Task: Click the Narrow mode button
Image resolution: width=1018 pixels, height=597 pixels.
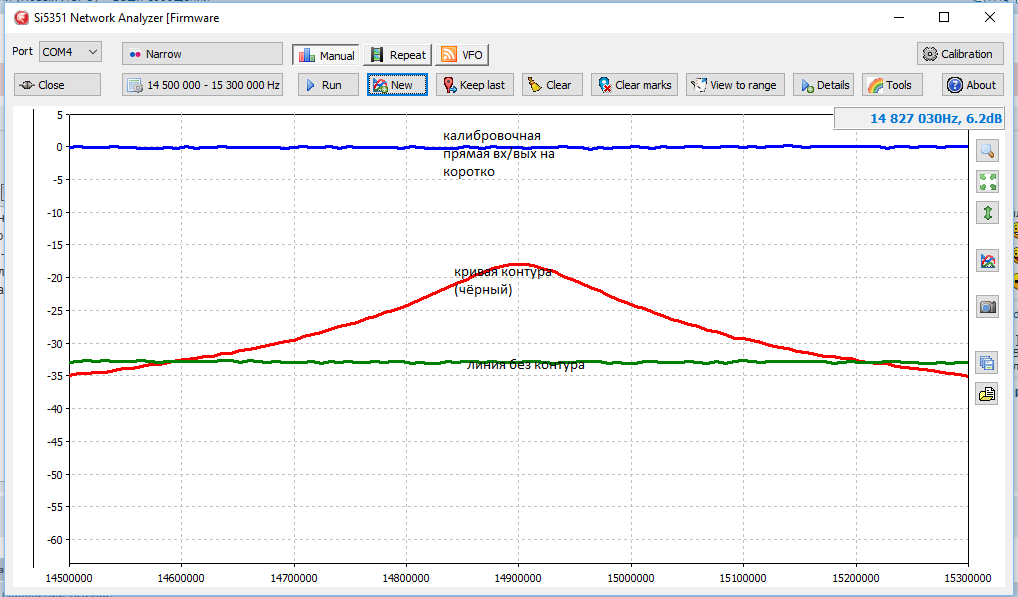Action: pyautogui.click(x=202, y=54)
